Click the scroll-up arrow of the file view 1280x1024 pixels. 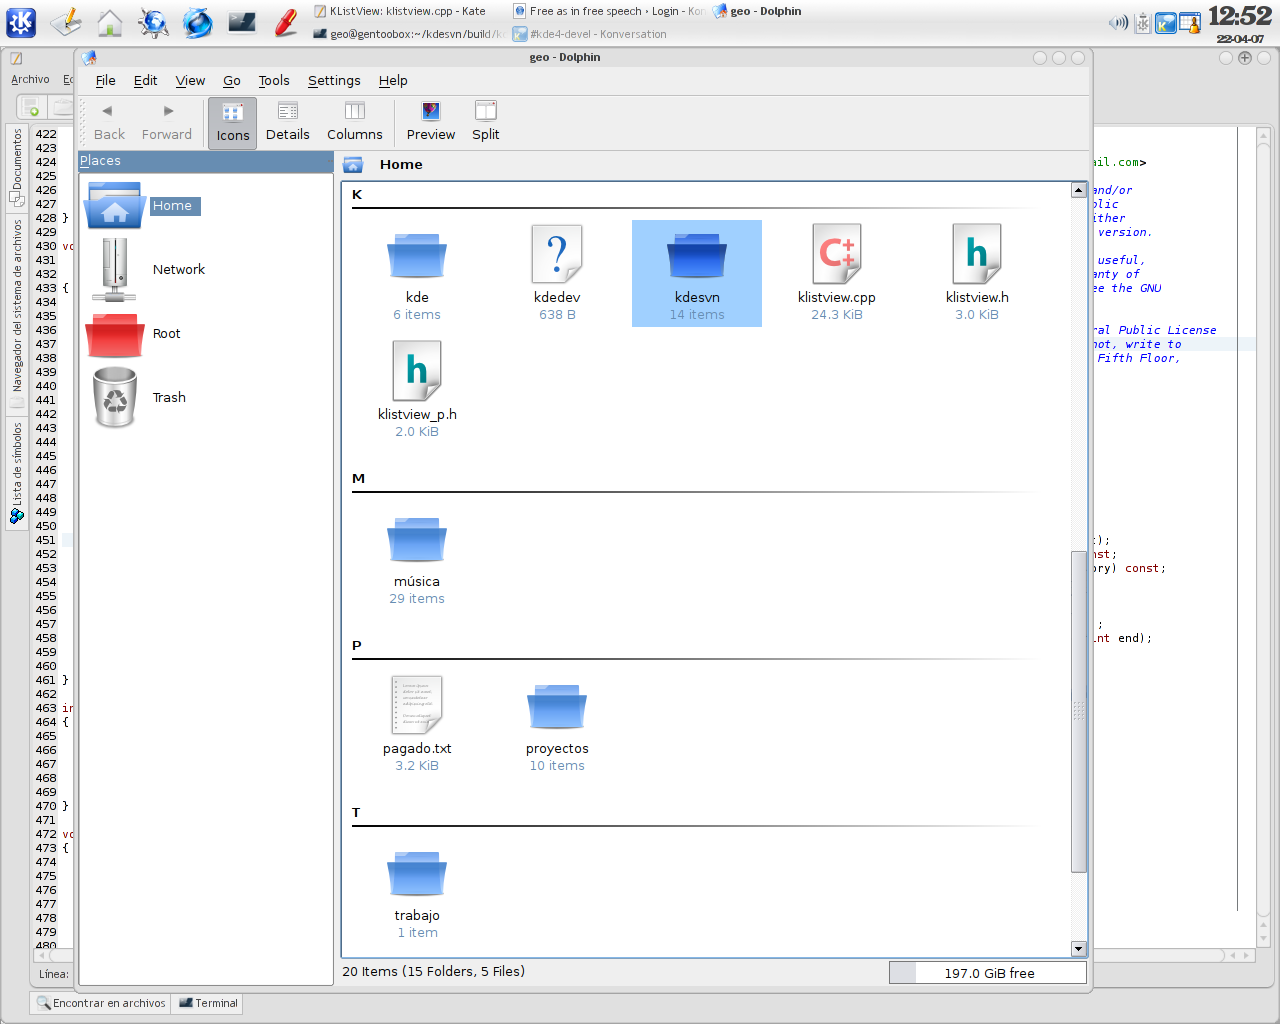1078,190
